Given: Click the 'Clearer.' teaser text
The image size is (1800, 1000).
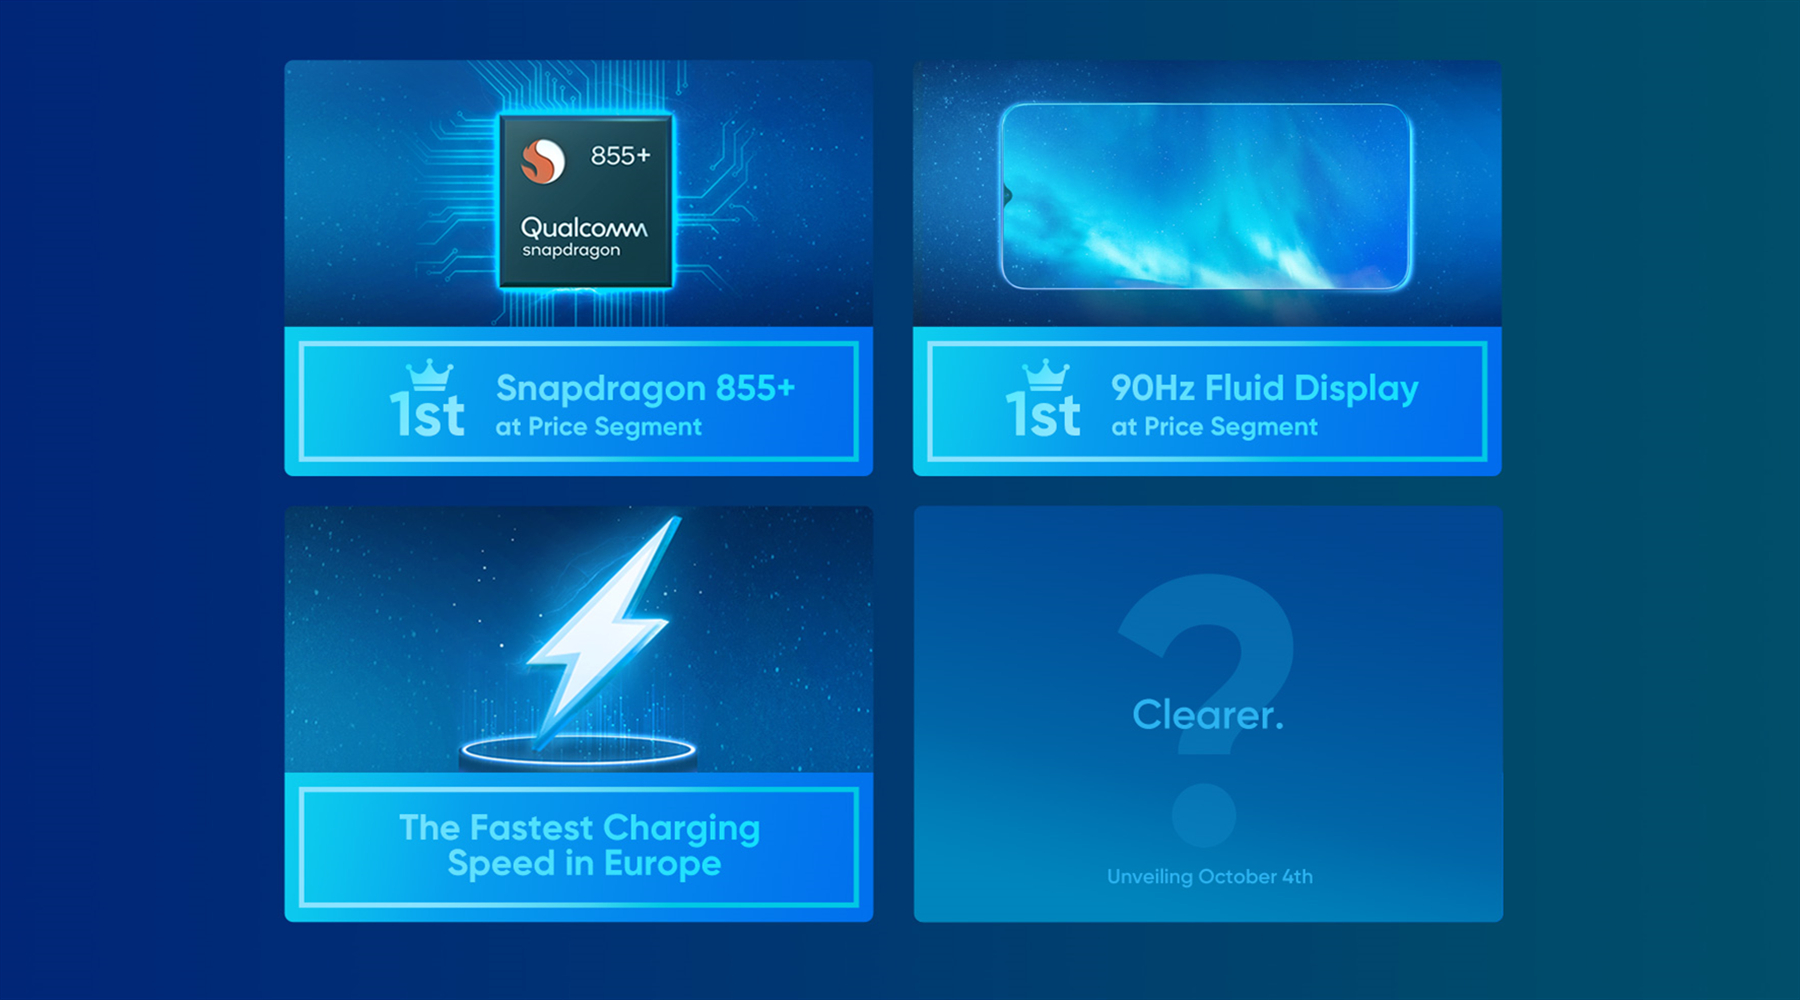Looking at the screenshot, I should [x=1207, y=715].
